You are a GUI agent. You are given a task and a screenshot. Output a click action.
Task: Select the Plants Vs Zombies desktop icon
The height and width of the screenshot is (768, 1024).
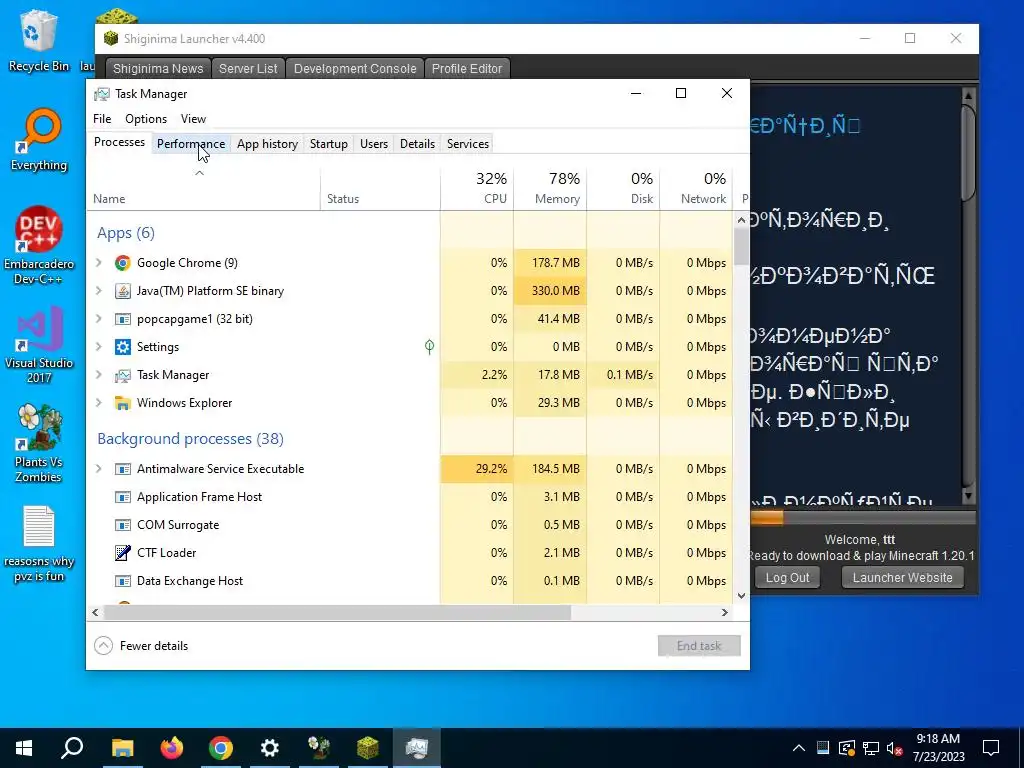coord(39,443)
